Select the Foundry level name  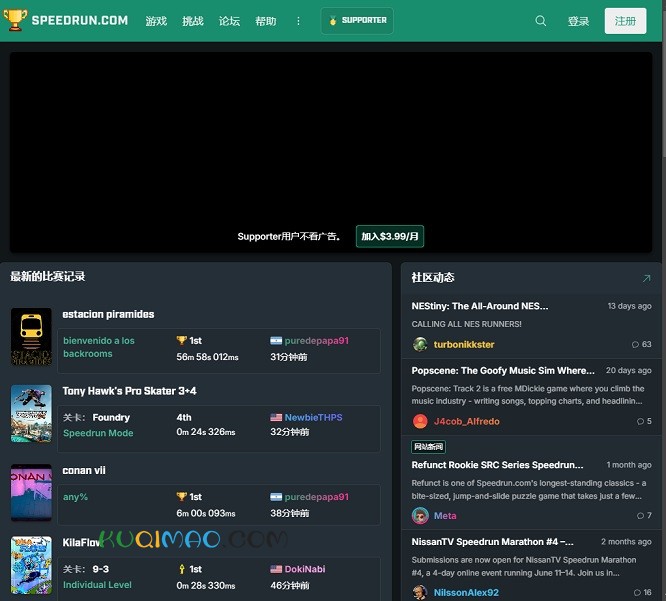pyautogui.click(x=111, y=418)
